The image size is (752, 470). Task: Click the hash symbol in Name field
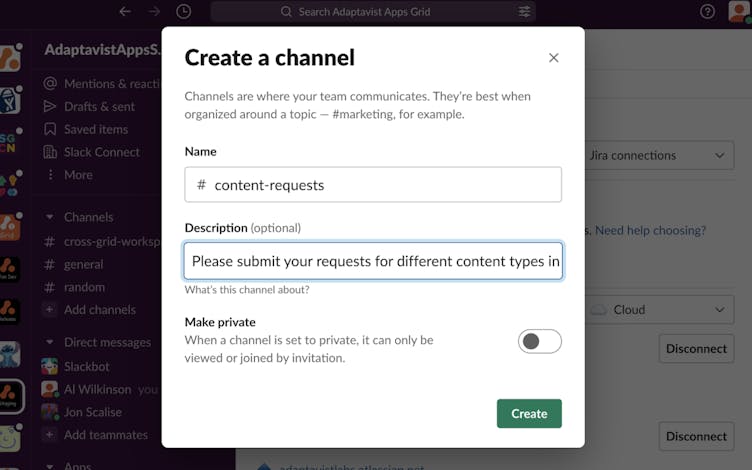coord(201,185)
